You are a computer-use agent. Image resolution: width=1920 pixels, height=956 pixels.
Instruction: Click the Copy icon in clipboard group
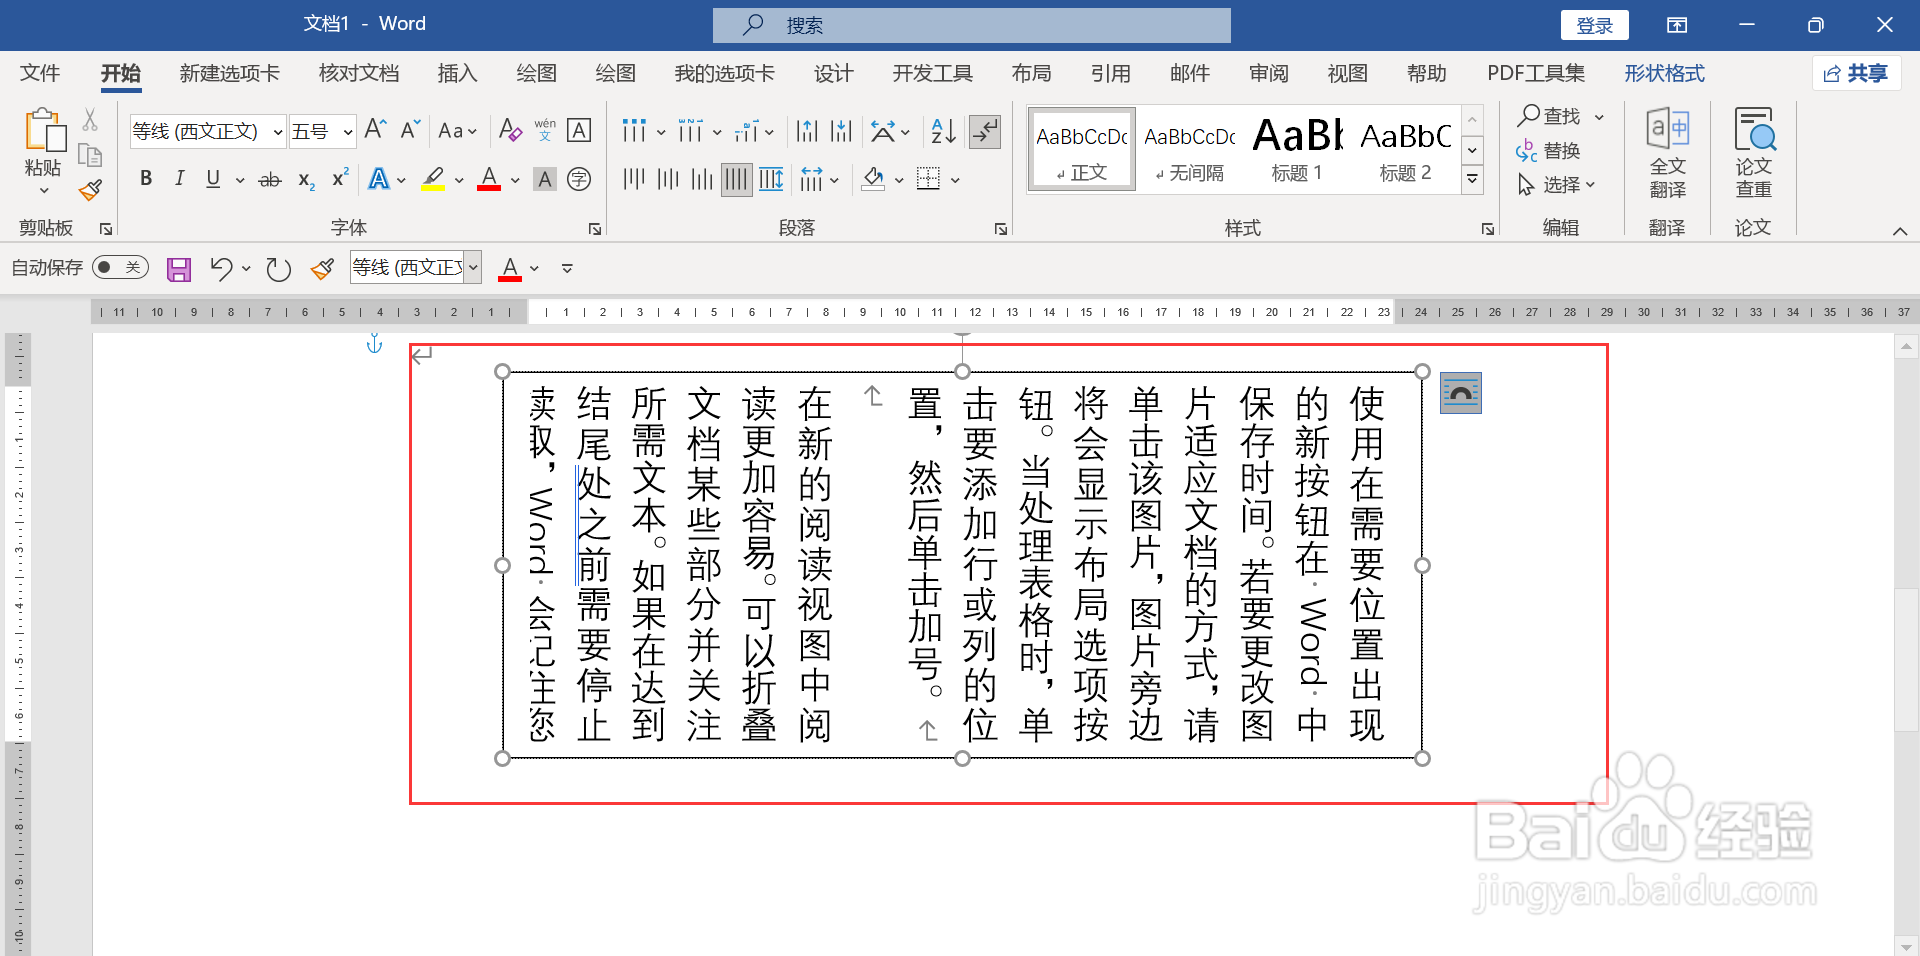(90, 155)
